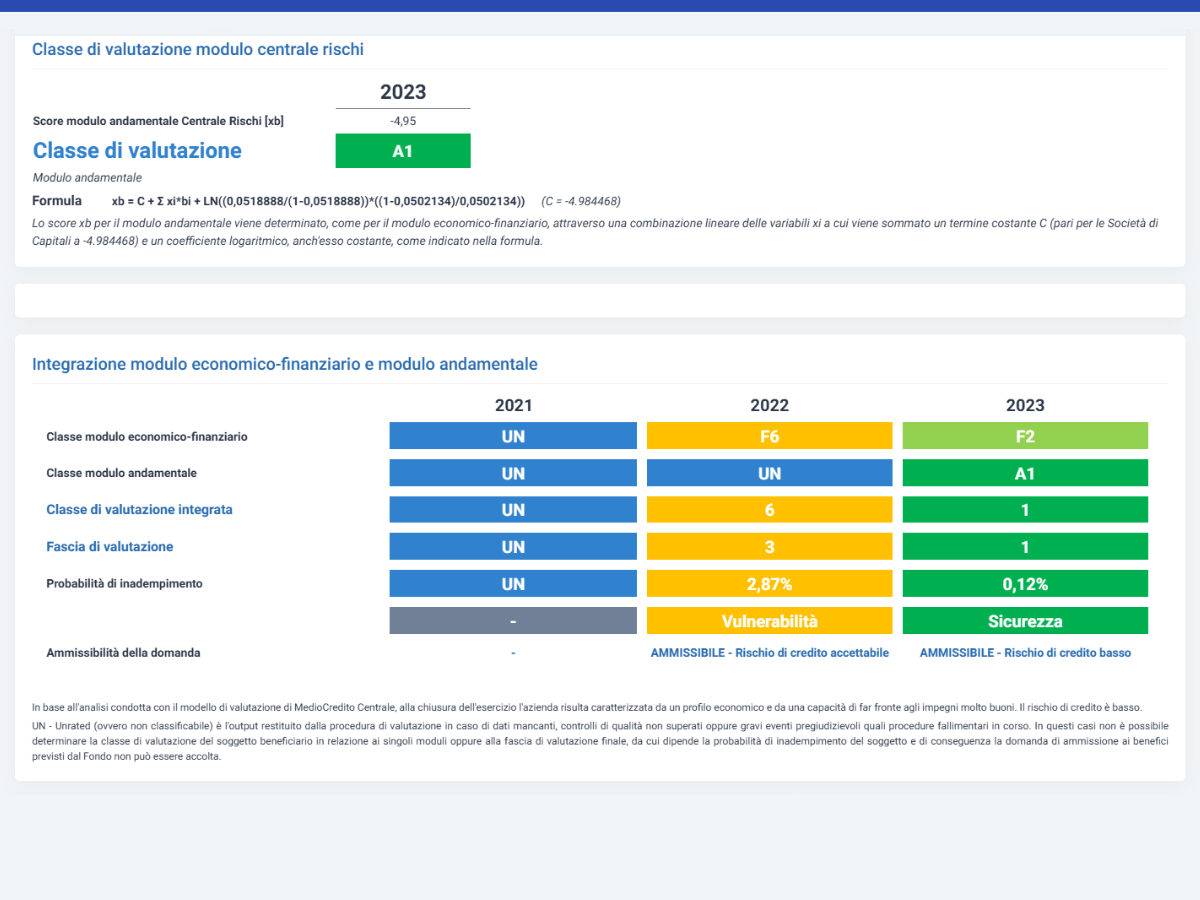Click the grey dash cell under the 2021 column

[513, 621]
